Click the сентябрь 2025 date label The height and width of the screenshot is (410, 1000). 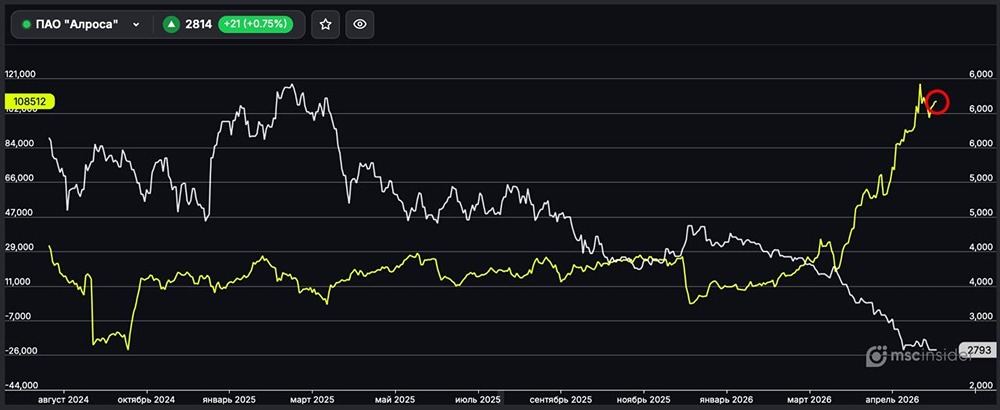click(561, 399)
